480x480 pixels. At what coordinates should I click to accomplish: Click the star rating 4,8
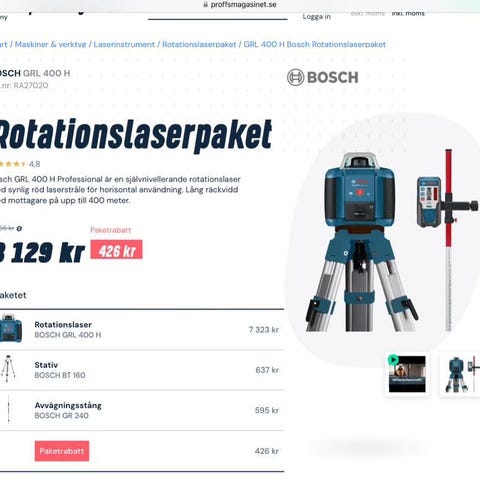coord(20,164)
